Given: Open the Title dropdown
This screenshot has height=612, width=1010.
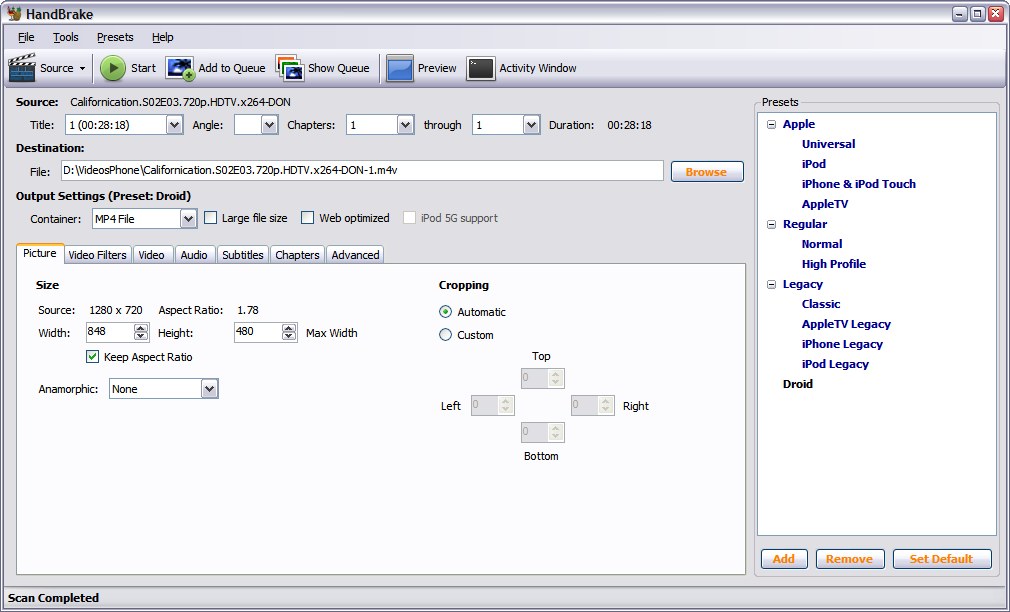Looking at the screenshot, I should tap(174, 125).
